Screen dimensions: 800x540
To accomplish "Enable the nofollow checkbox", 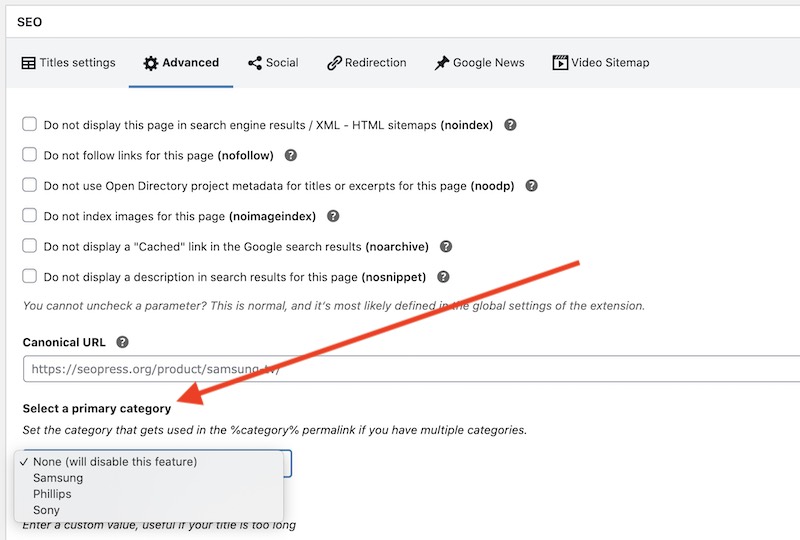I will [30, 154].
